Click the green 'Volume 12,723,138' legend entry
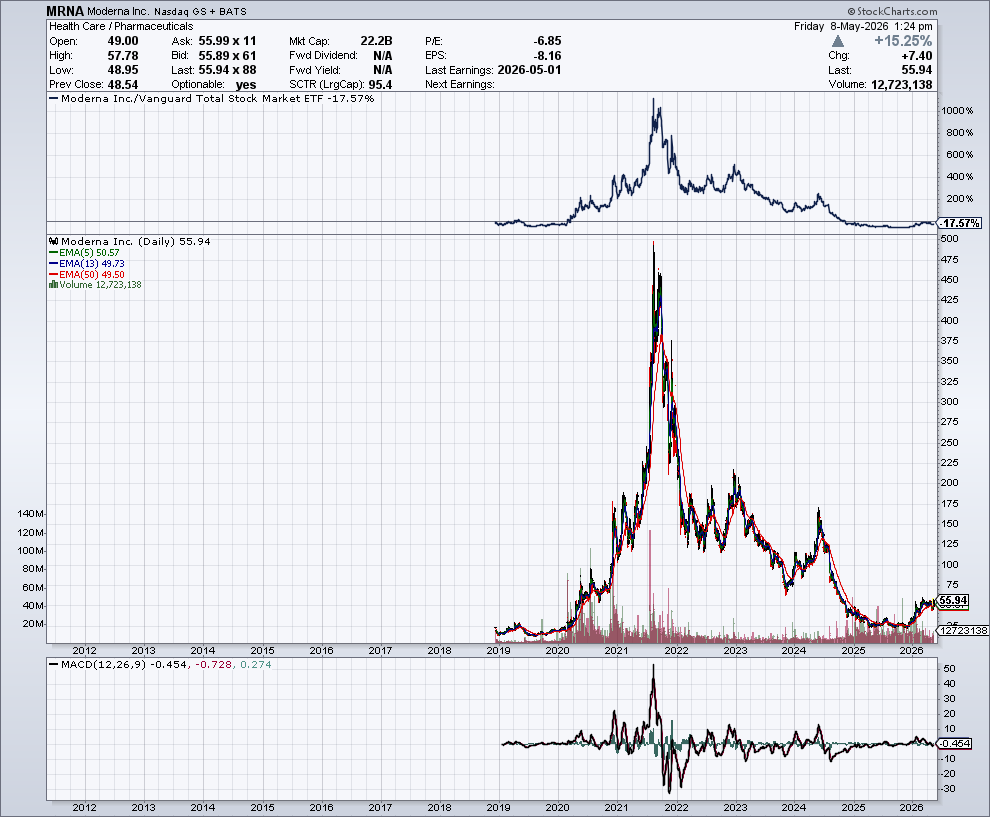Screen dimensions: 990x817 95,285
